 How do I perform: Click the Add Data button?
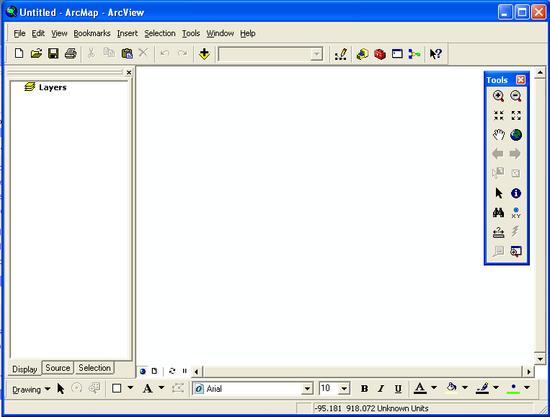point(204,54)
